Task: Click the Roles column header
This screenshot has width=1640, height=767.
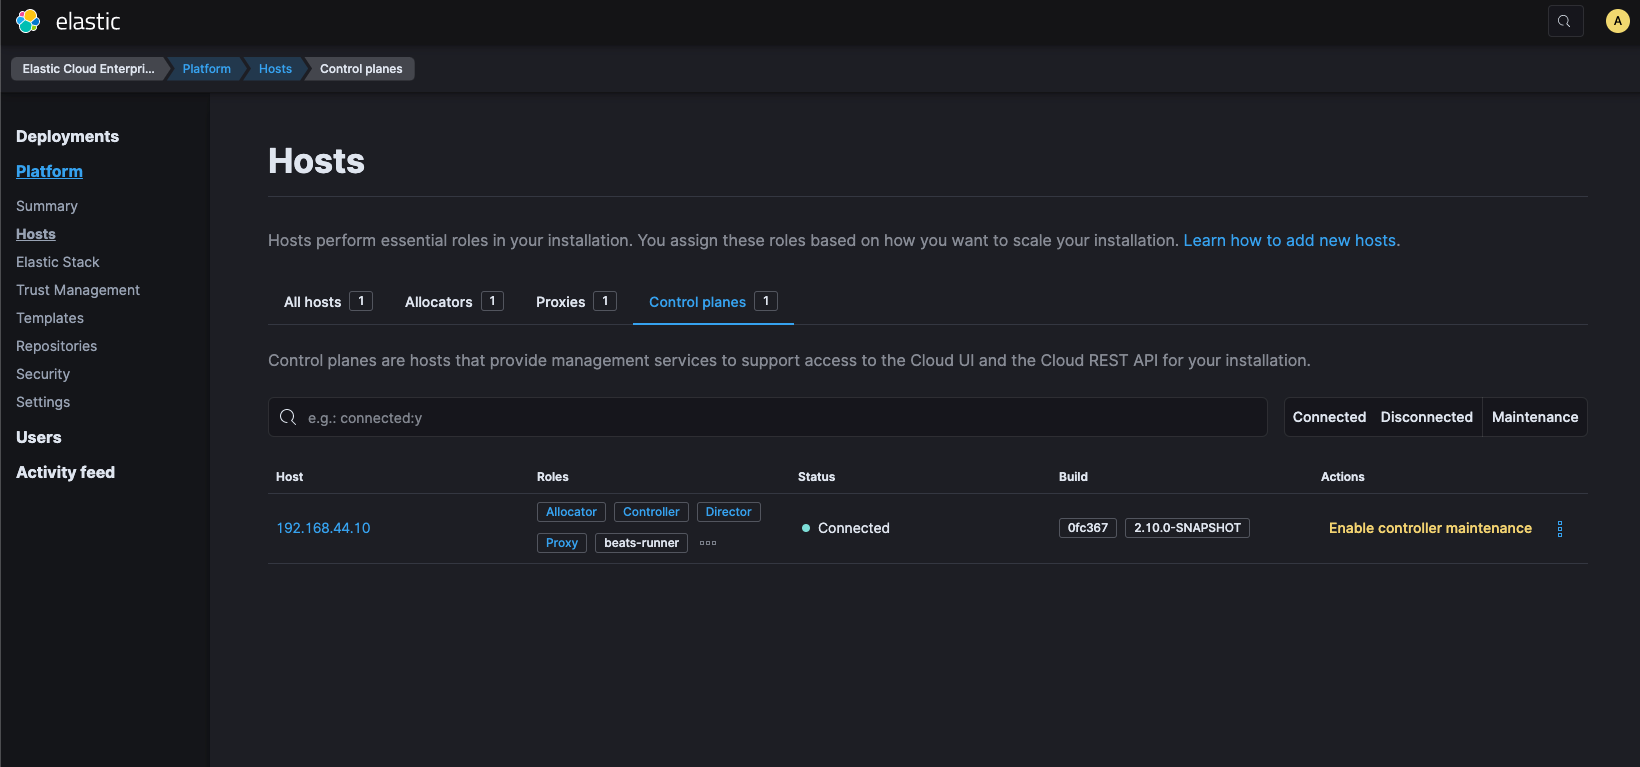Action: pos(552,477)
